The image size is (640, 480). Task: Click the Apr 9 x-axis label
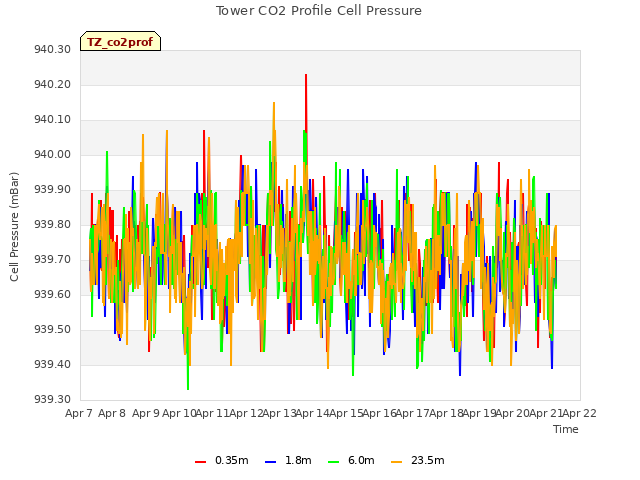pos(146,413)
